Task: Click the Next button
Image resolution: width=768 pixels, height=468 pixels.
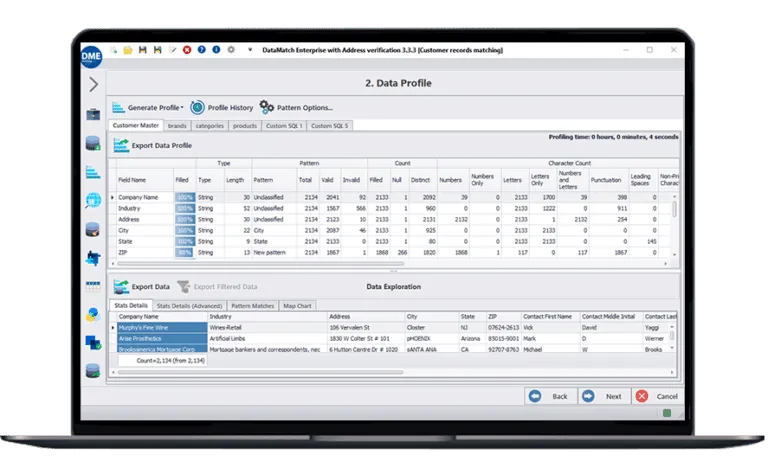Action: [604, 396]
